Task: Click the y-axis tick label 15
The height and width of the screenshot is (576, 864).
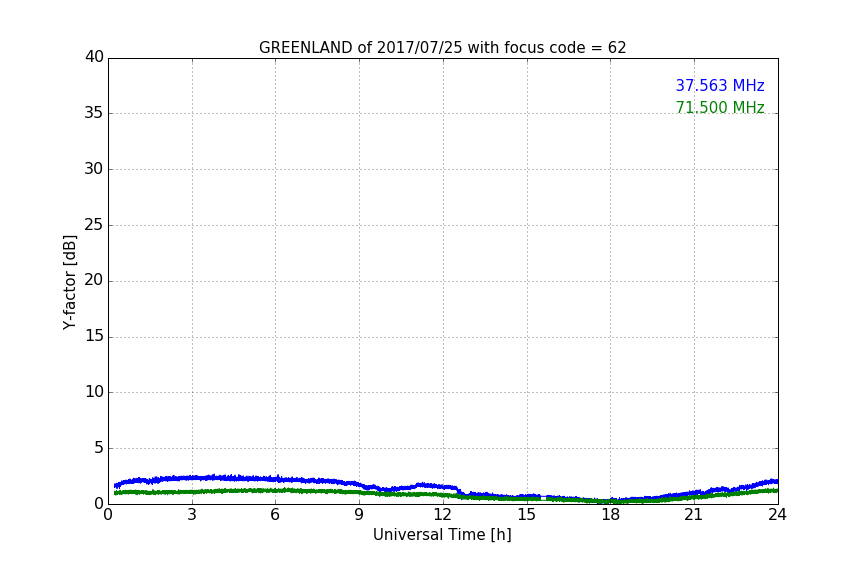Action: [x=94, y=336]
